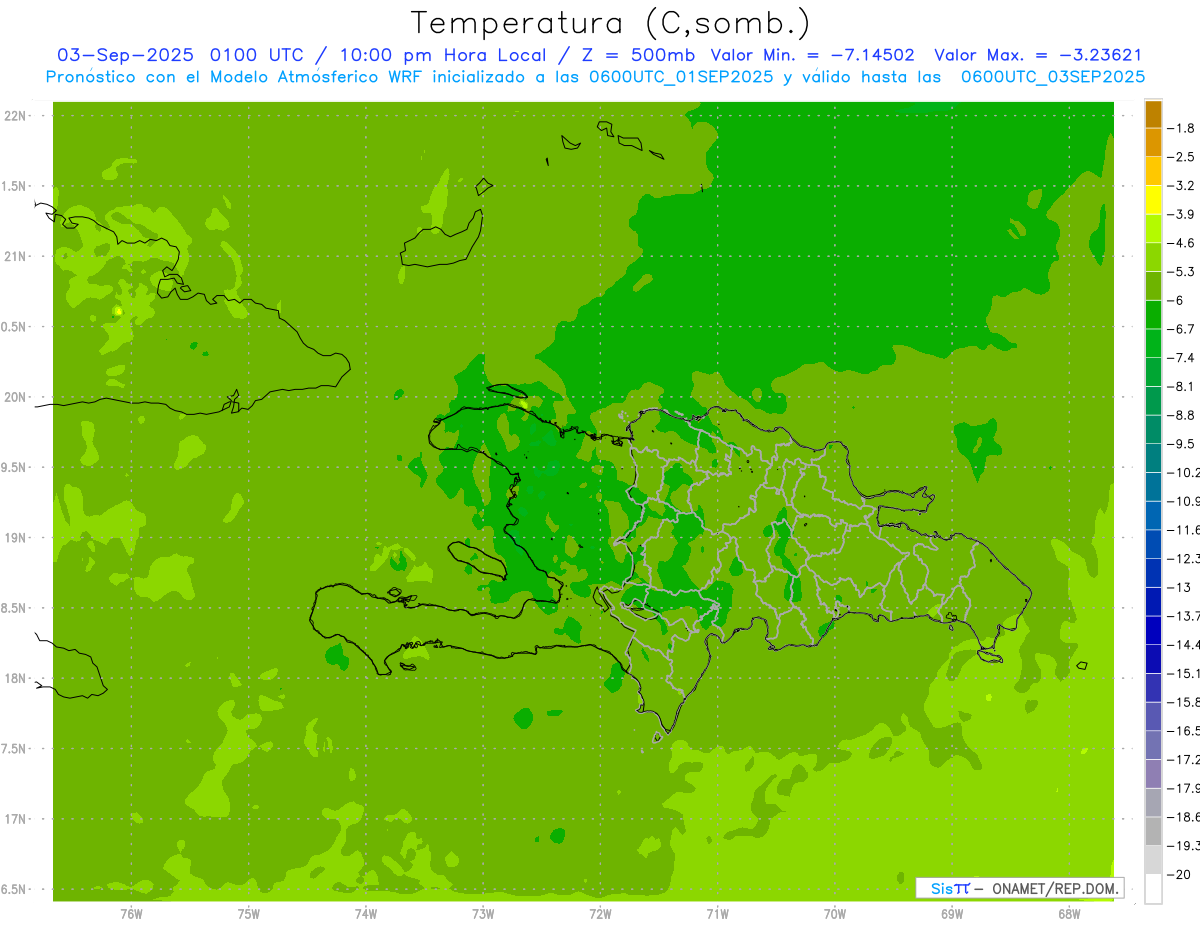Click the 21N latitude axis label
The height and width of the screenshot is (927, 1200).
17,256
